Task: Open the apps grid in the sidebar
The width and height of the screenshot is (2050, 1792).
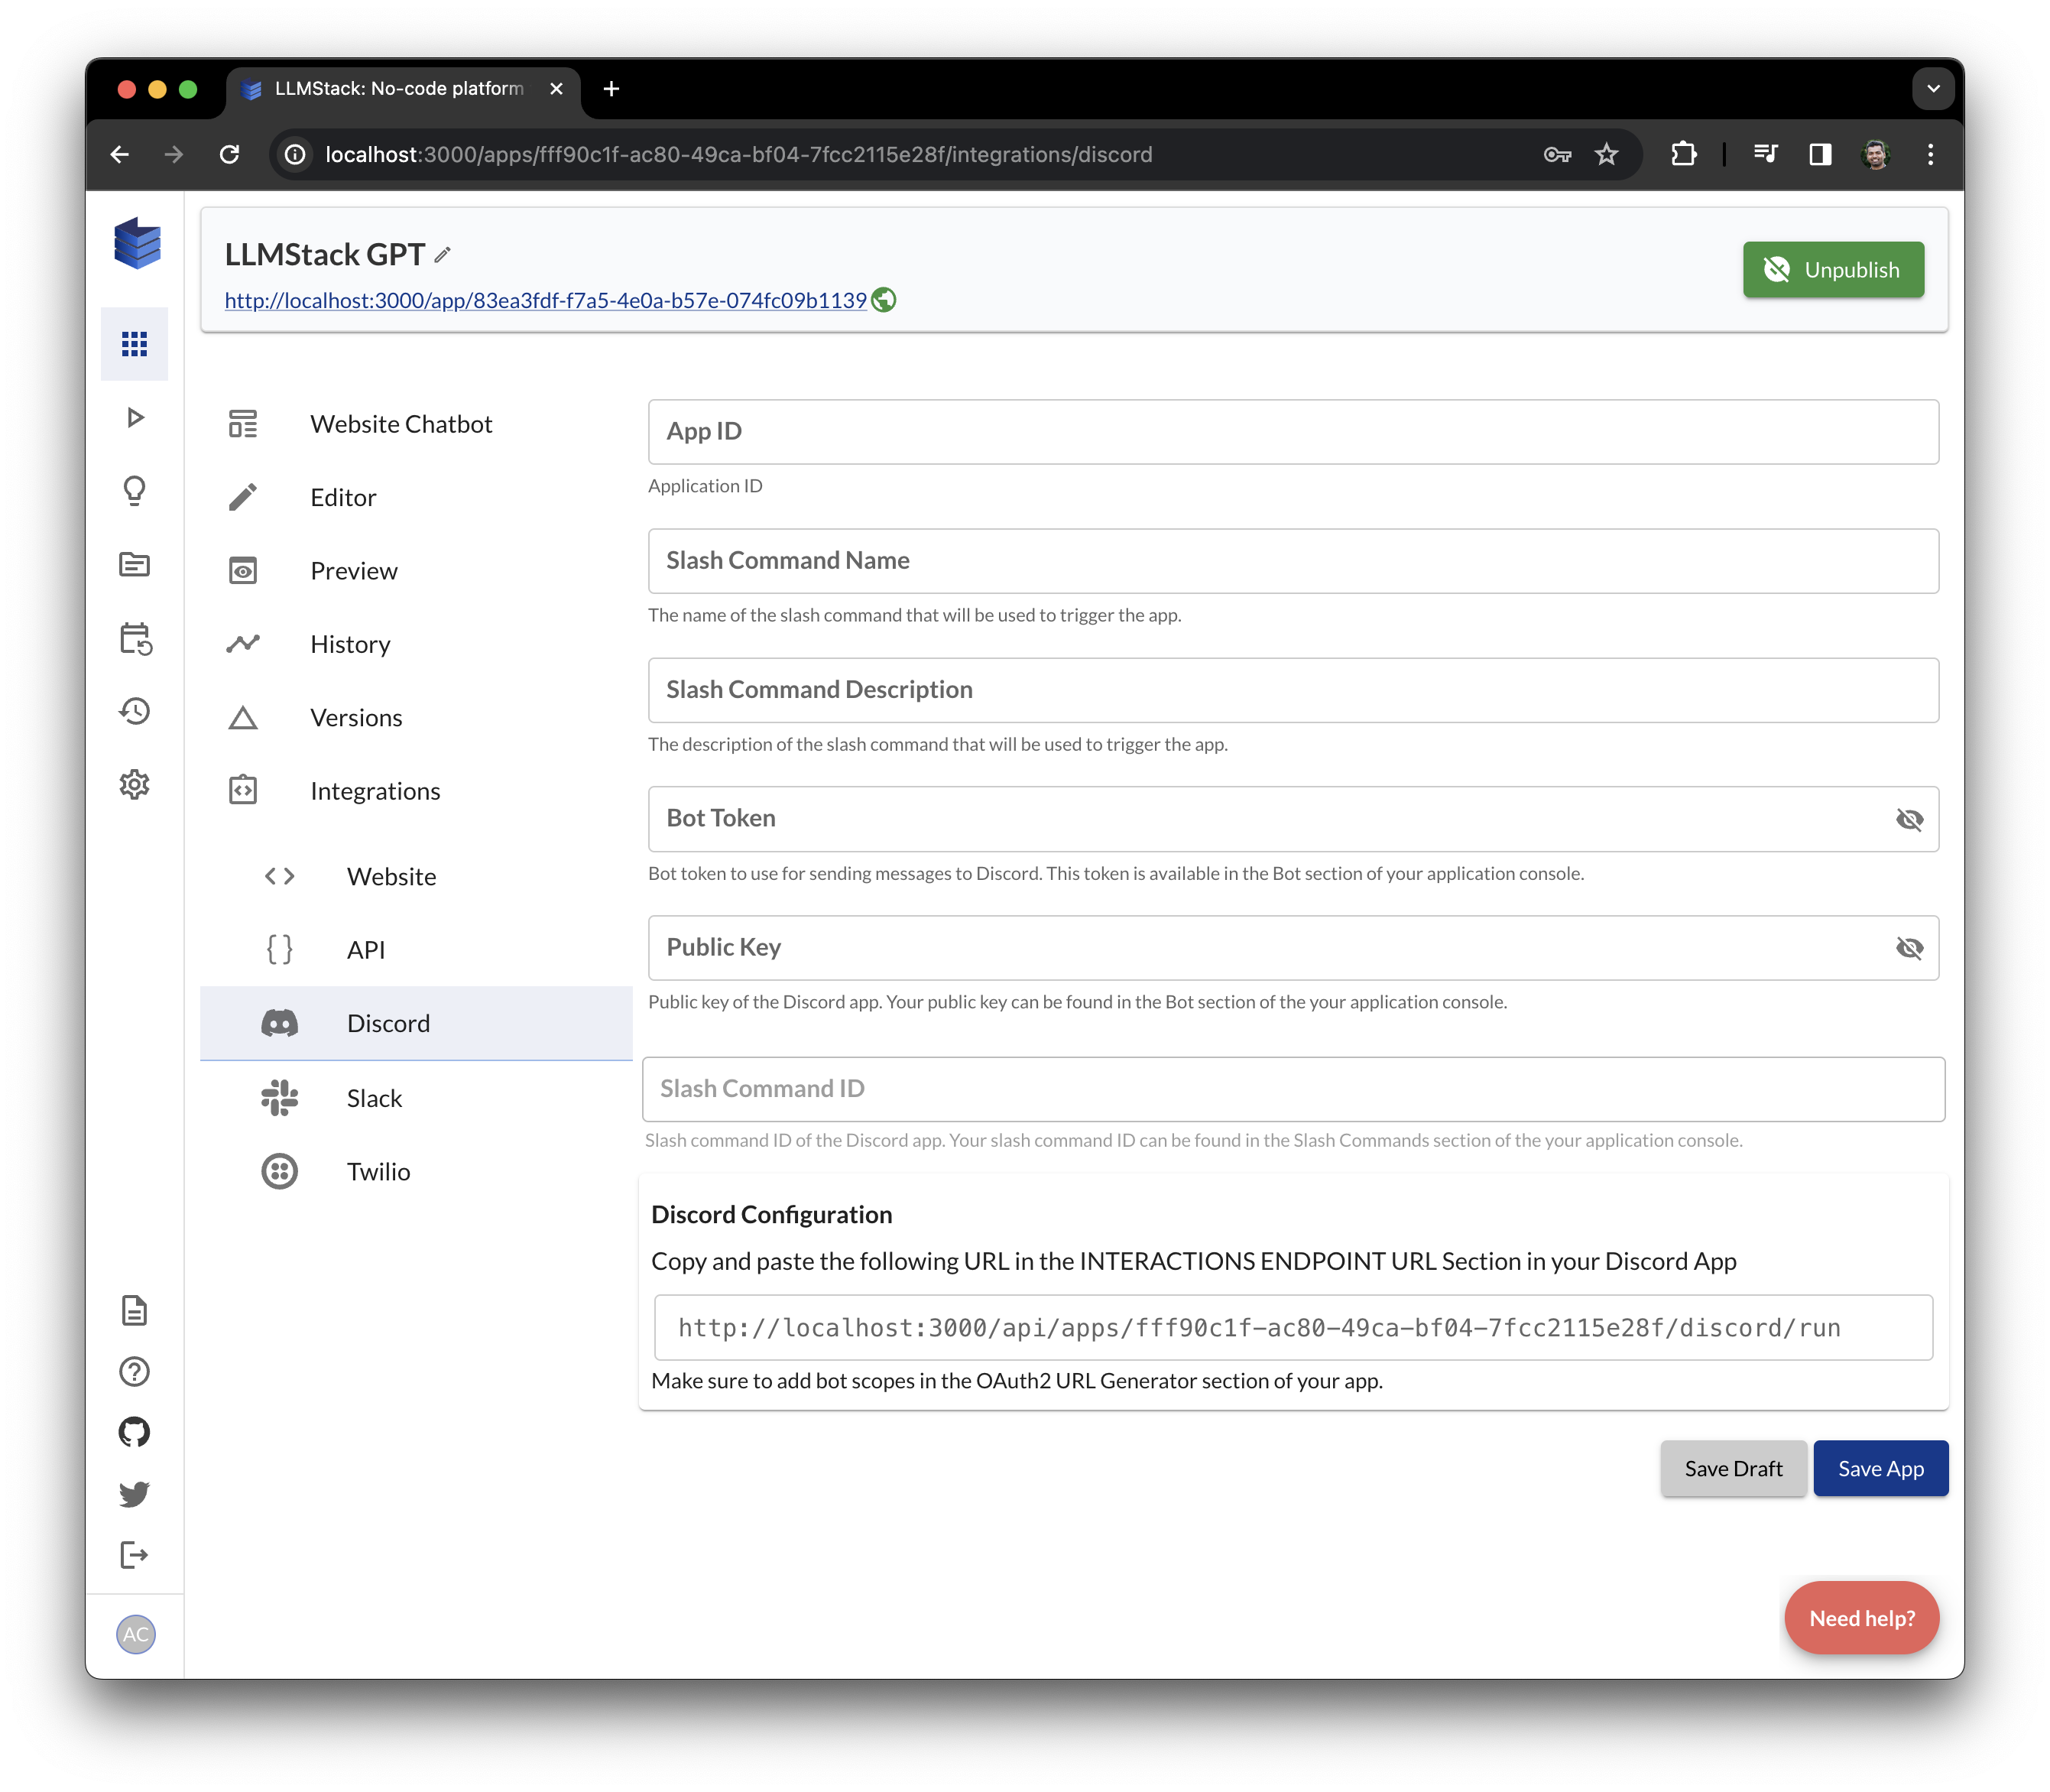Action: (x=134, y=343)
